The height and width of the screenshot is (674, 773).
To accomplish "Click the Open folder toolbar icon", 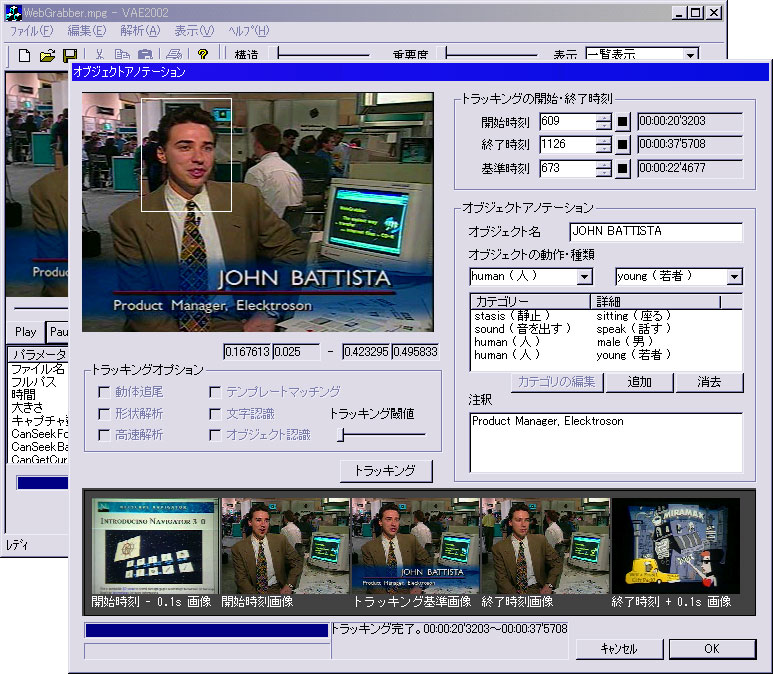I will [x=47, y=55].
